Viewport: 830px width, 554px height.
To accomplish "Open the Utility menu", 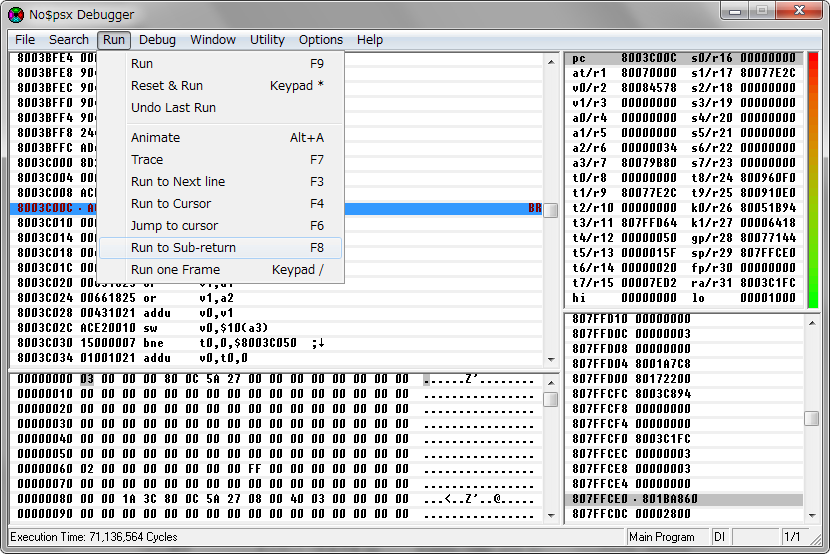I will click(x=267, y=40).
